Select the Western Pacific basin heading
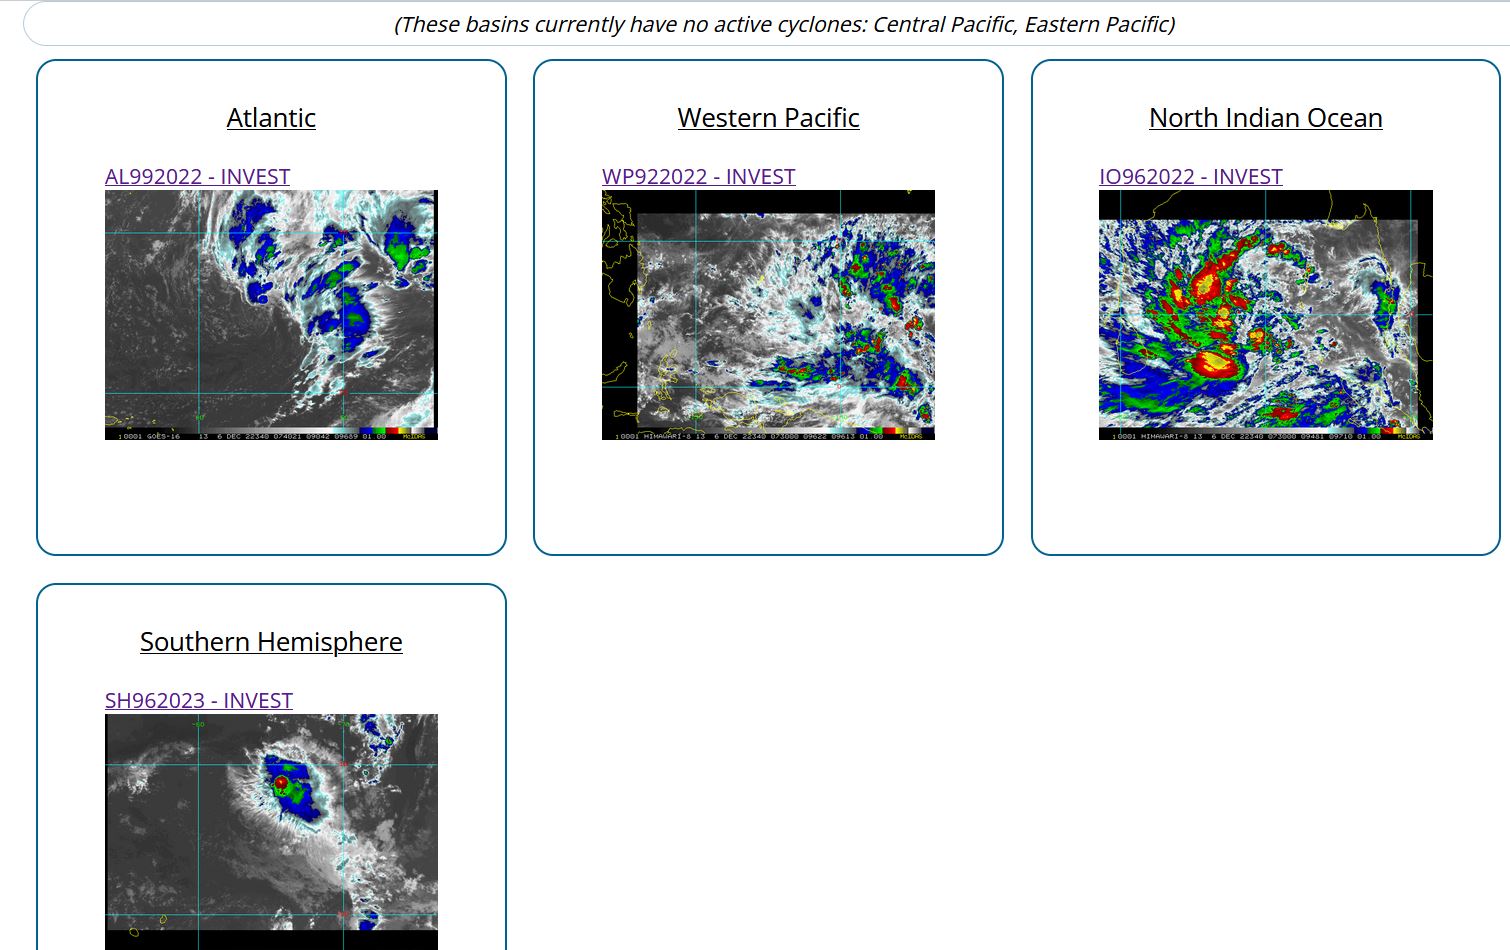 (x=768, y=118)
